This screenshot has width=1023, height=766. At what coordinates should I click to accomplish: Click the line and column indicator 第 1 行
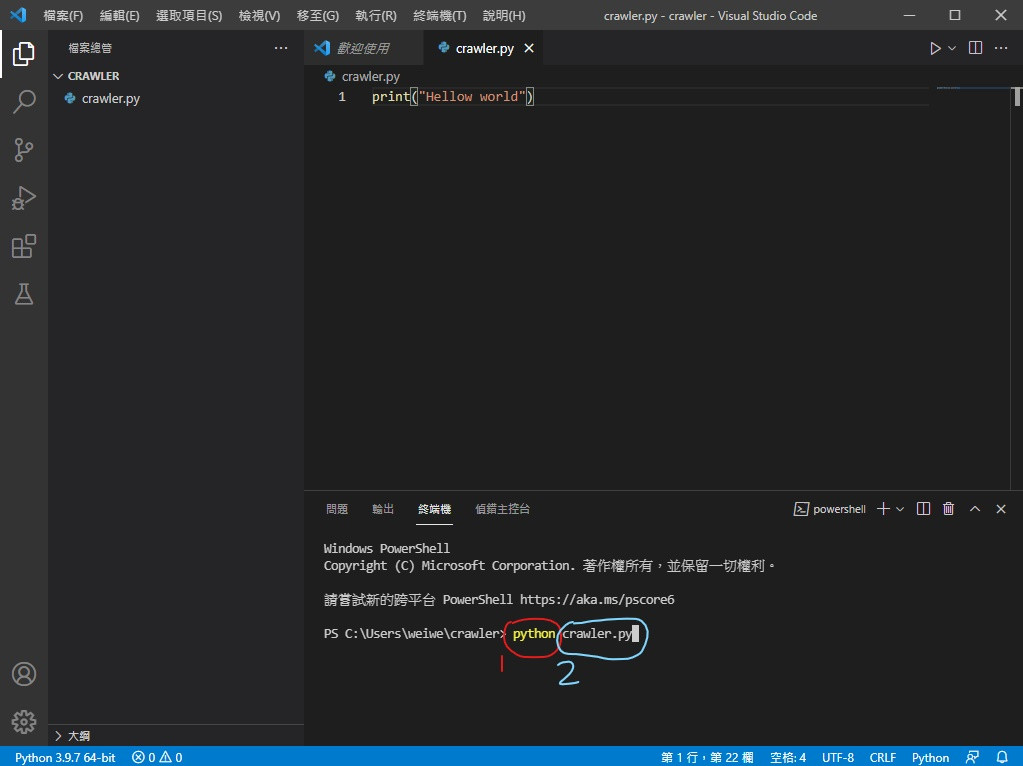[707, 758]
